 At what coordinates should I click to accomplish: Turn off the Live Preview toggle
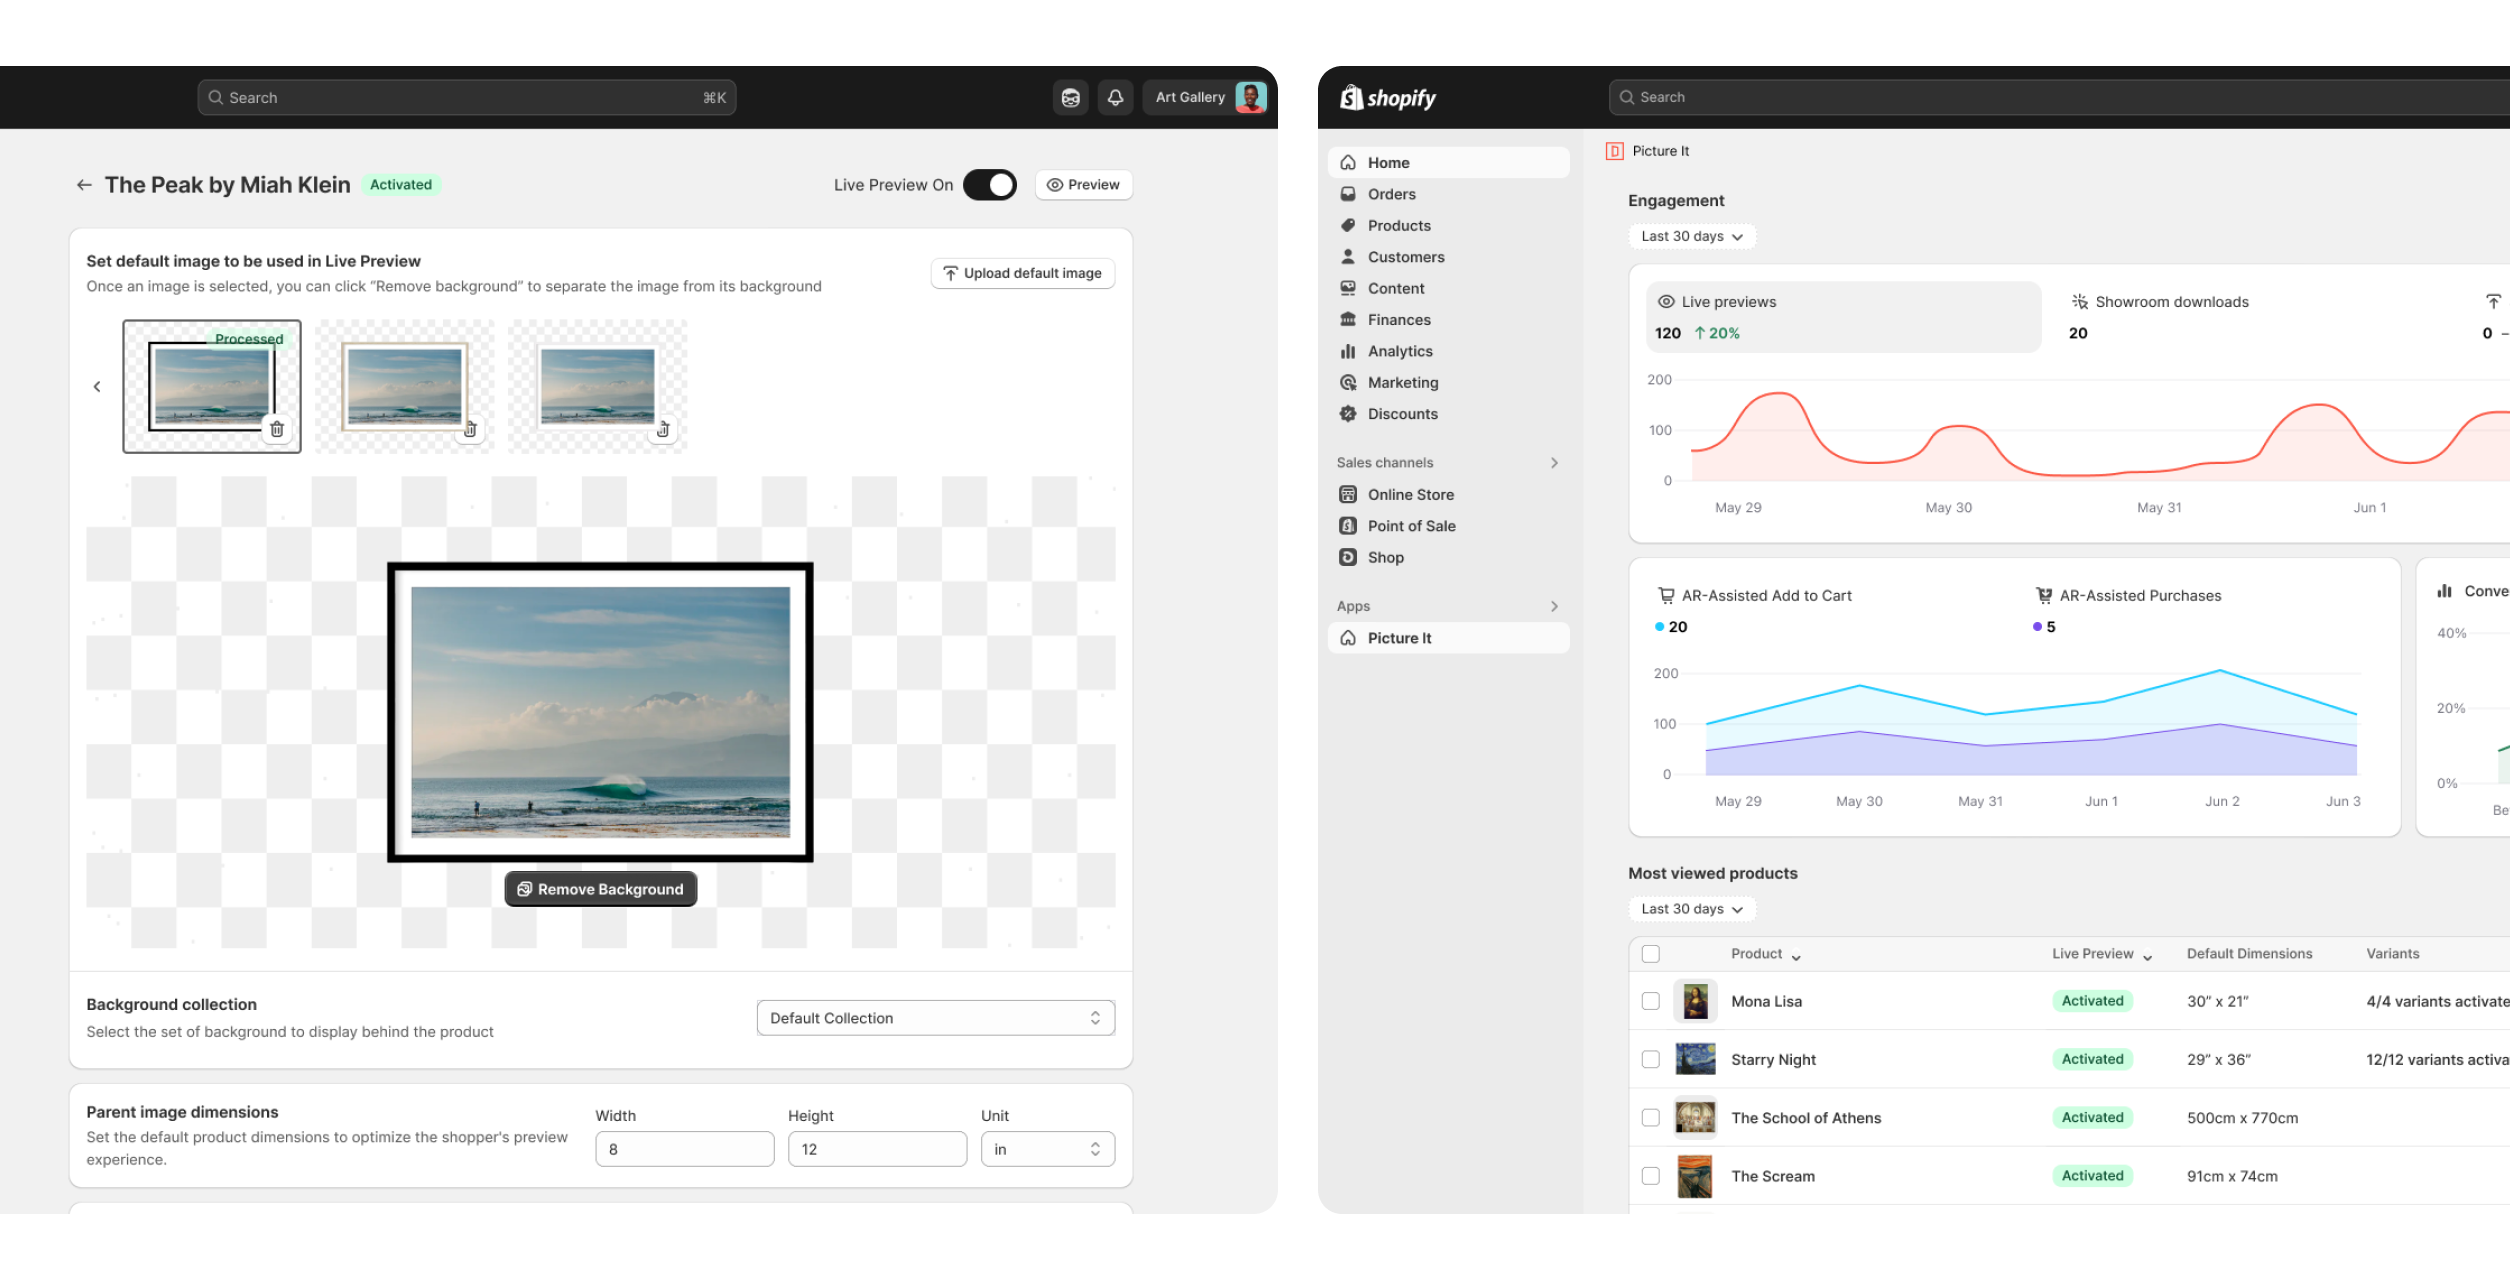pyautogui.click(x=989, y=185)
